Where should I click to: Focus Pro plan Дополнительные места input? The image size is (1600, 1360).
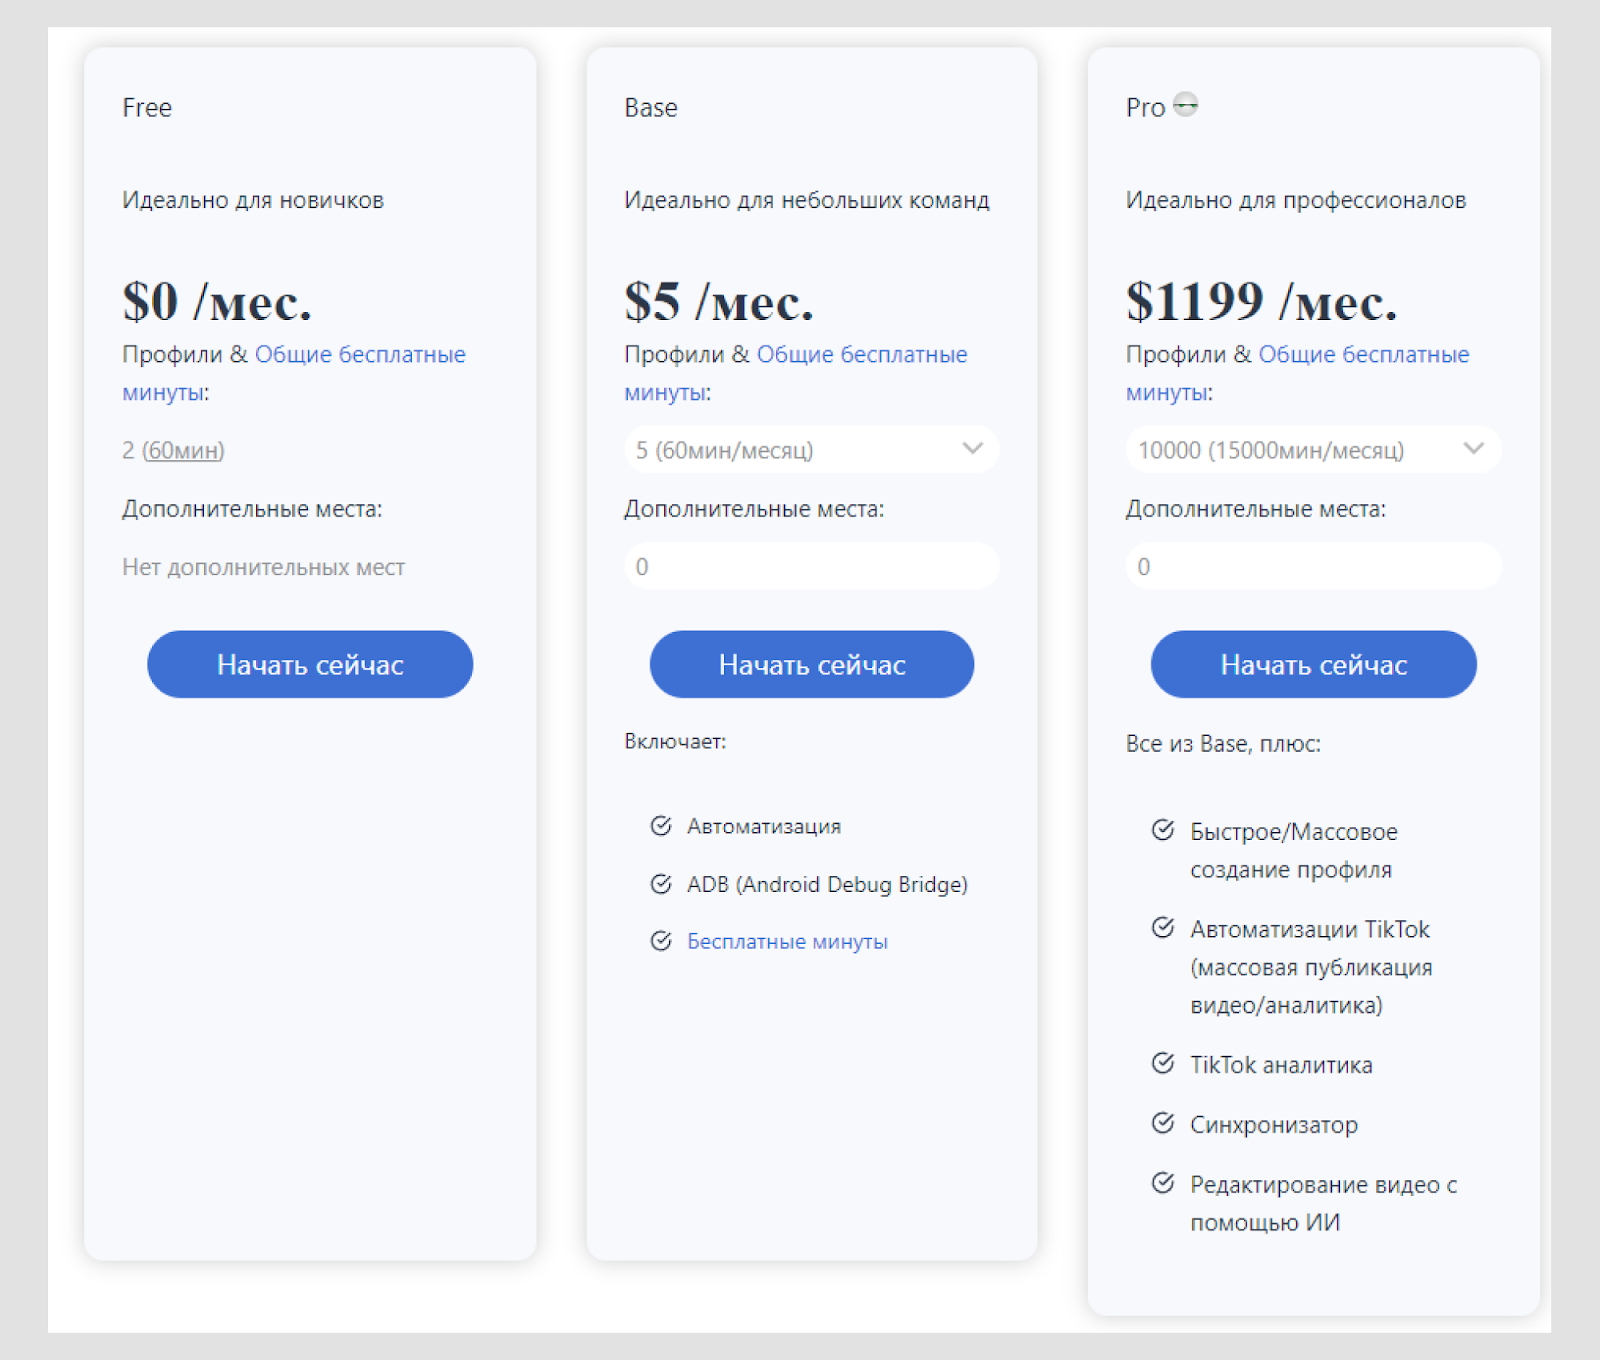[x=1313, y=567]
